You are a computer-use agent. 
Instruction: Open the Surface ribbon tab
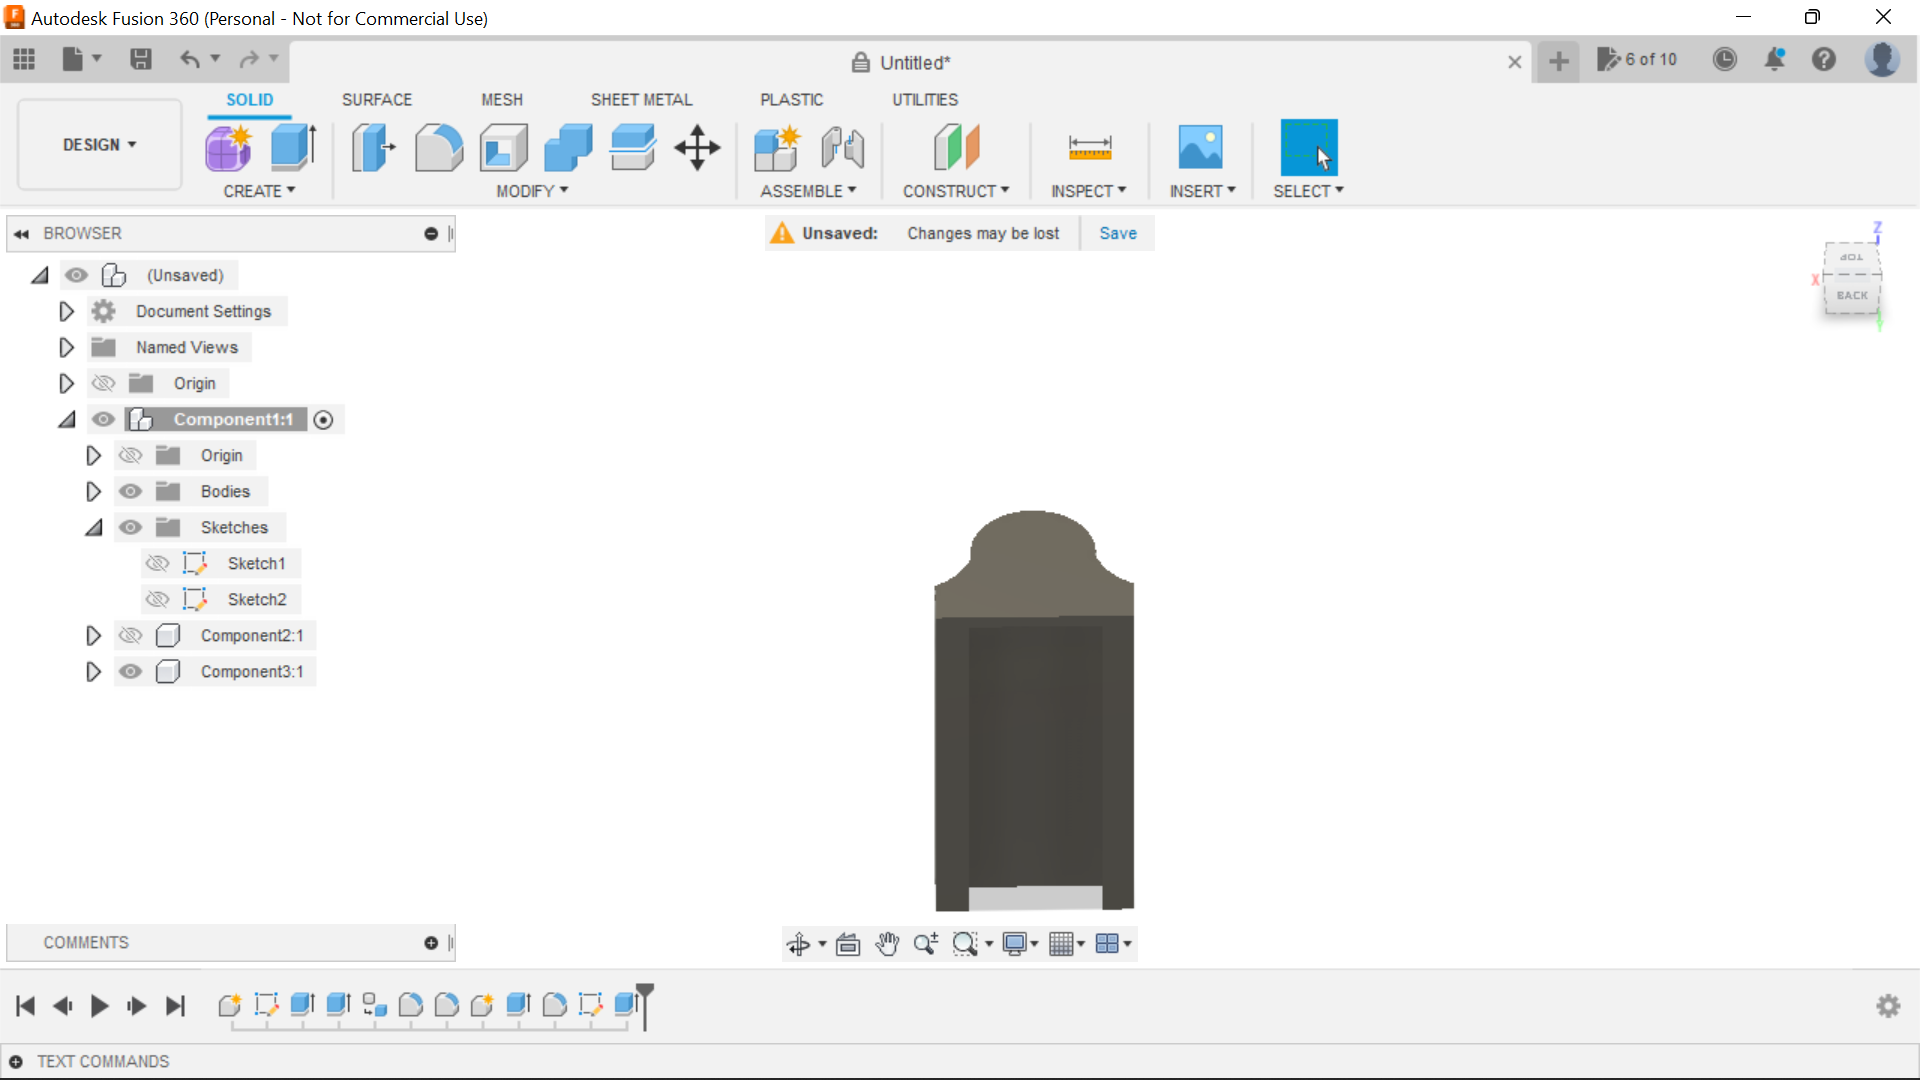376,99
